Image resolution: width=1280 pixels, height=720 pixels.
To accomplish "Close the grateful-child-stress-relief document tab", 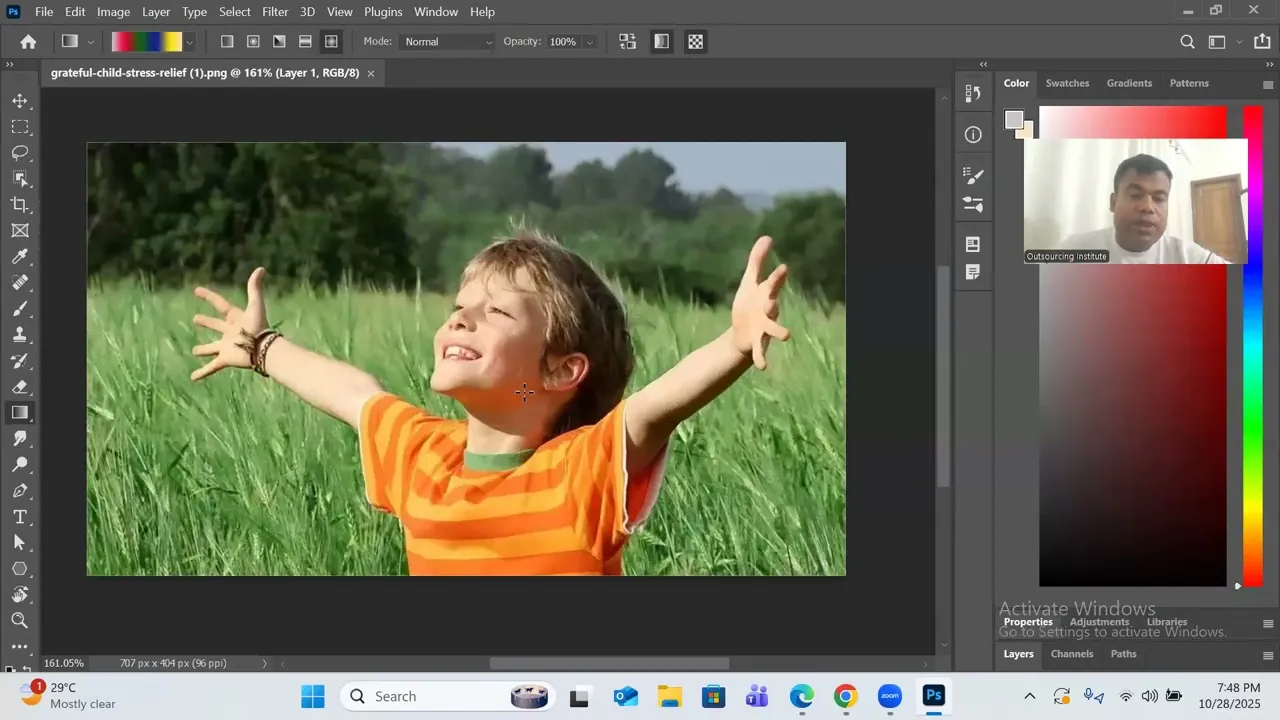I will pyautogui.click(x=371, y=73).
